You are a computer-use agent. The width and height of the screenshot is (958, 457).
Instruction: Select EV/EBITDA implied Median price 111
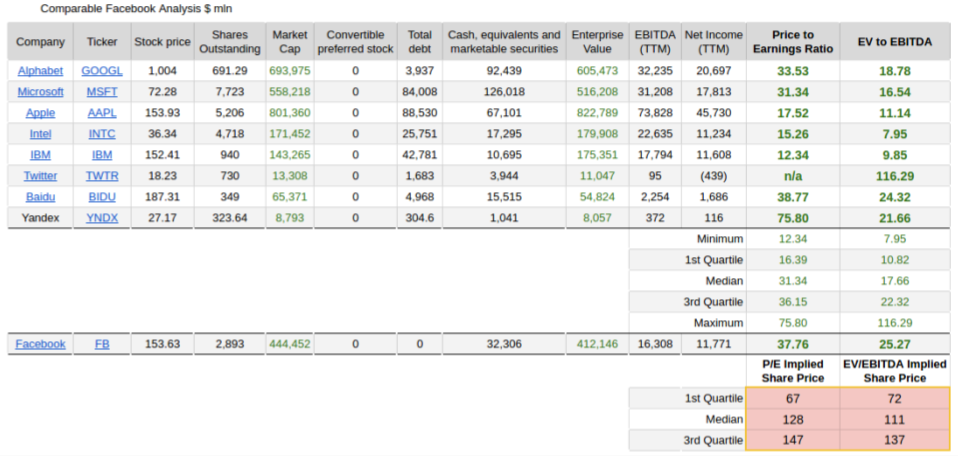(895, 420)
